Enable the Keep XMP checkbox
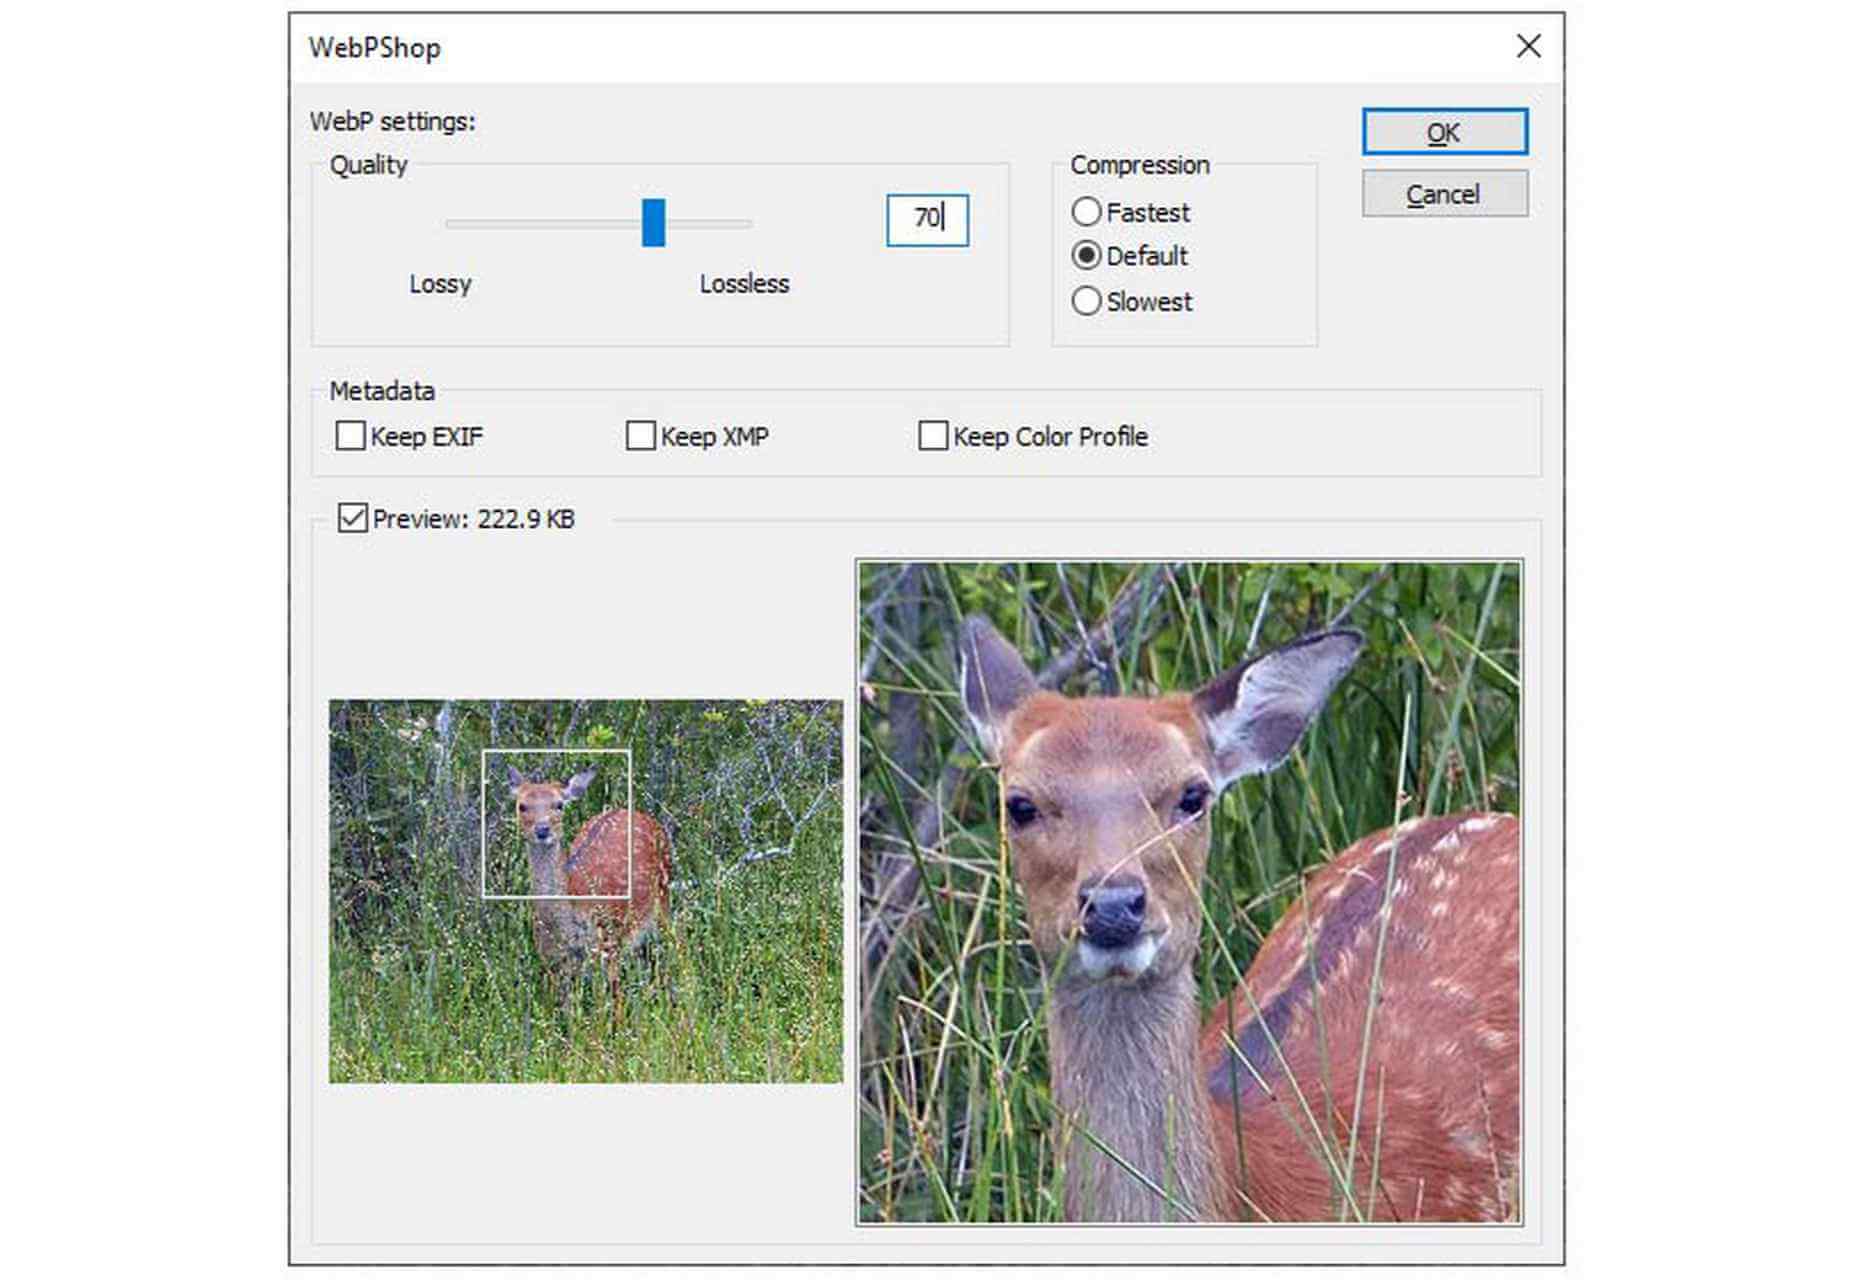 click(640, 436)
